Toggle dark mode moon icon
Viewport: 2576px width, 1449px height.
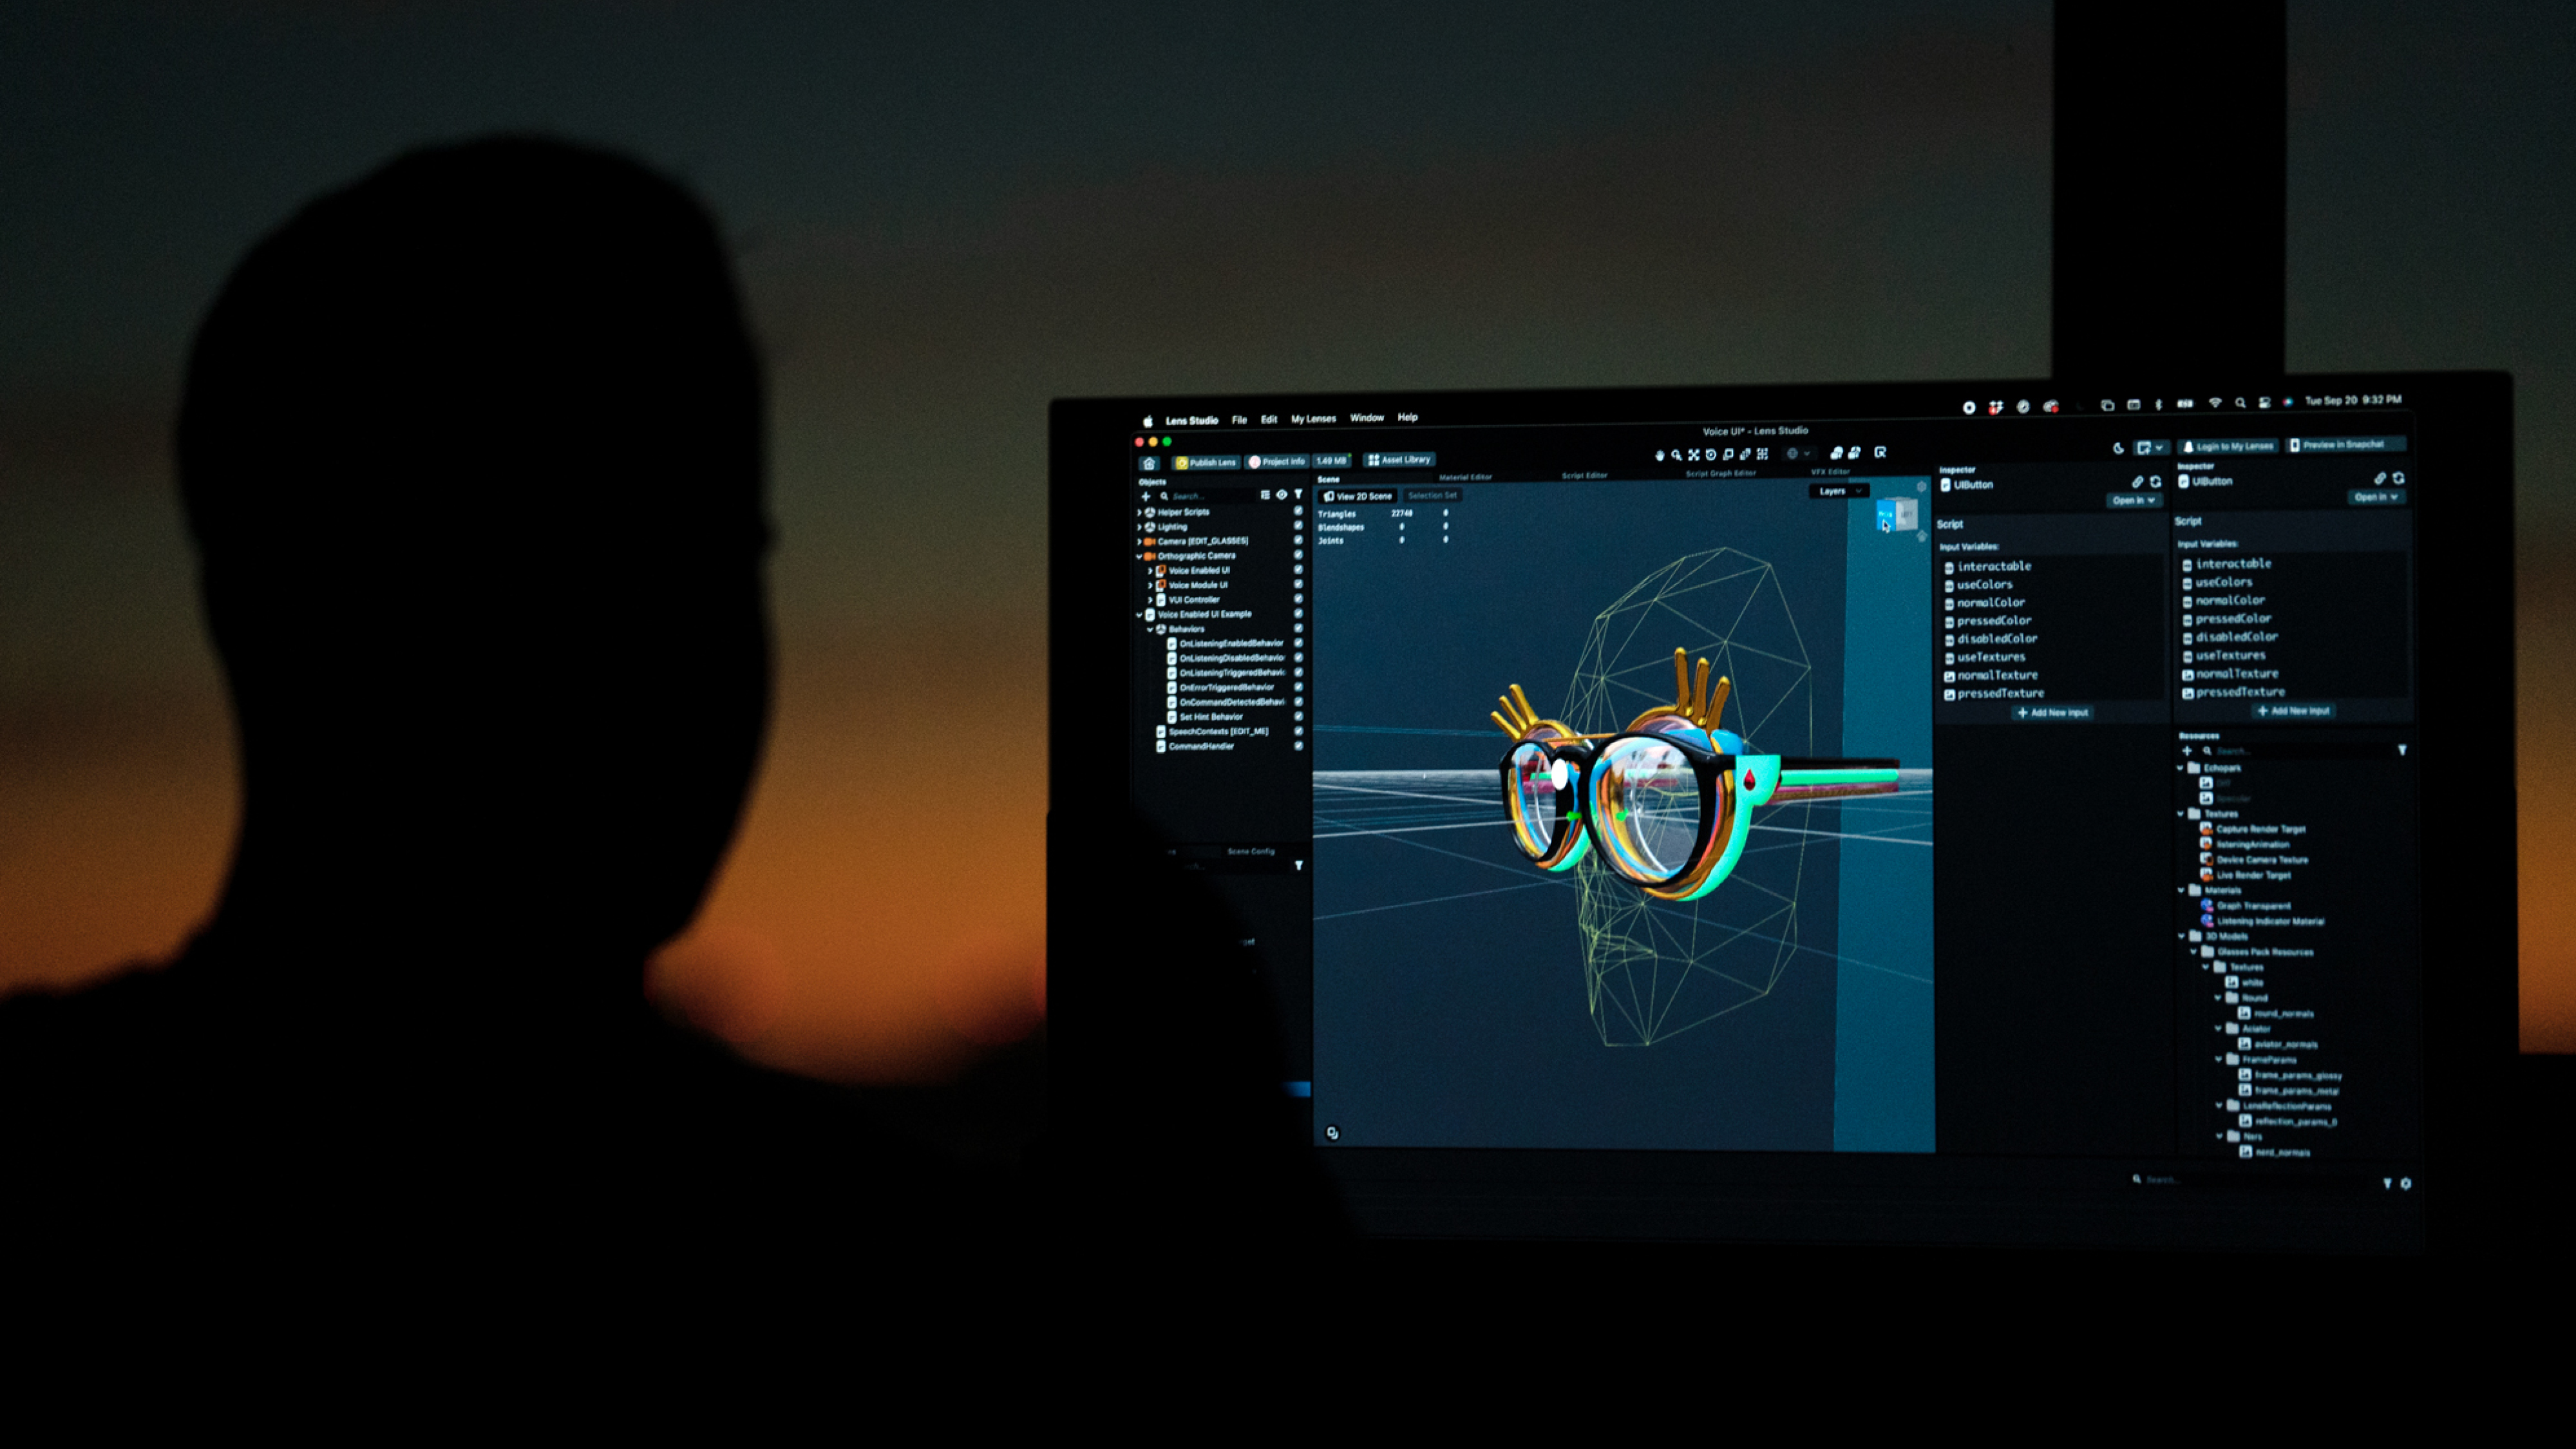(x=2118, y=448)
